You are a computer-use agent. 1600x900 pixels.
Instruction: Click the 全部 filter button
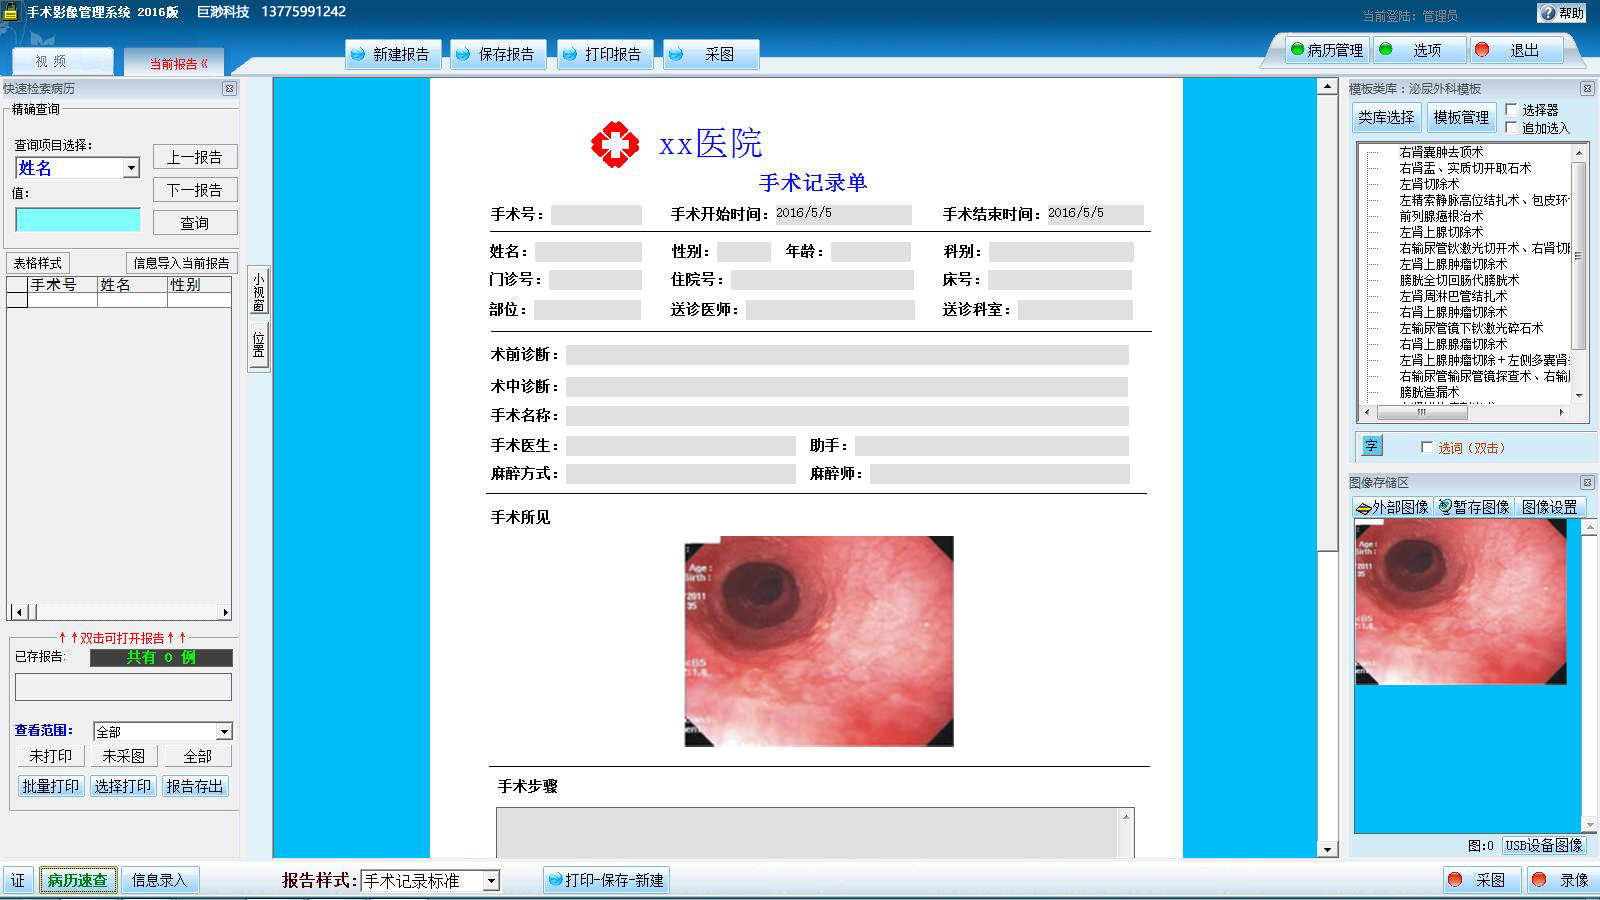click(197, 756)
